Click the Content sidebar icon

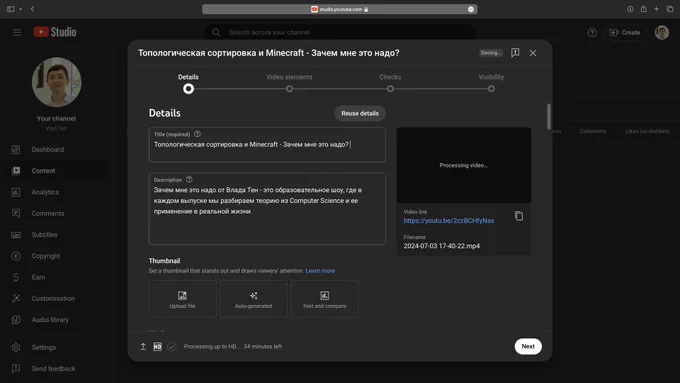[x=16, y=171]
